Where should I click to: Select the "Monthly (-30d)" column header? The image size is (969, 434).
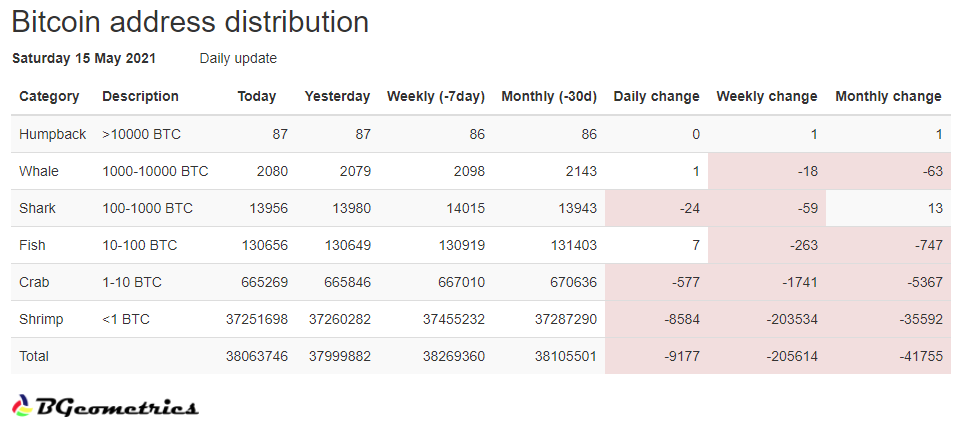coord(548,96)
